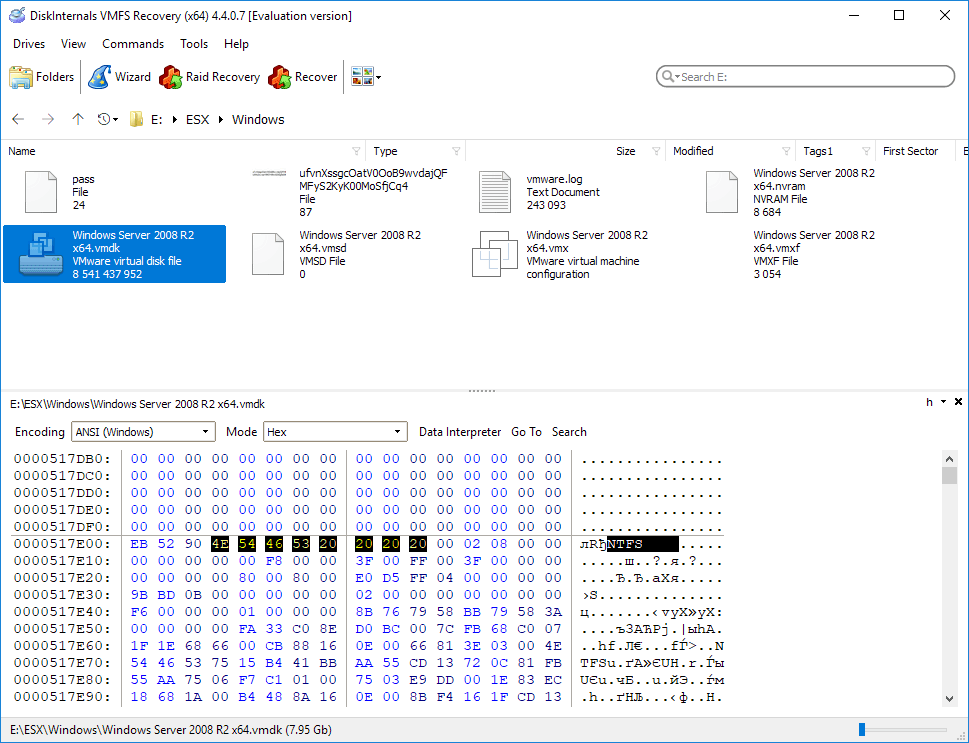Viewport: 969px width, 743px height.
Task: Open the Mode combo box
Action: click(x=336, y=431)
